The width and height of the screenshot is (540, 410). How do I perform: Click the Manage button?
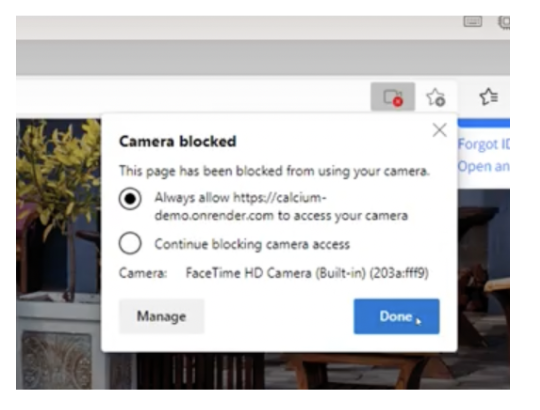coord(162,316)
